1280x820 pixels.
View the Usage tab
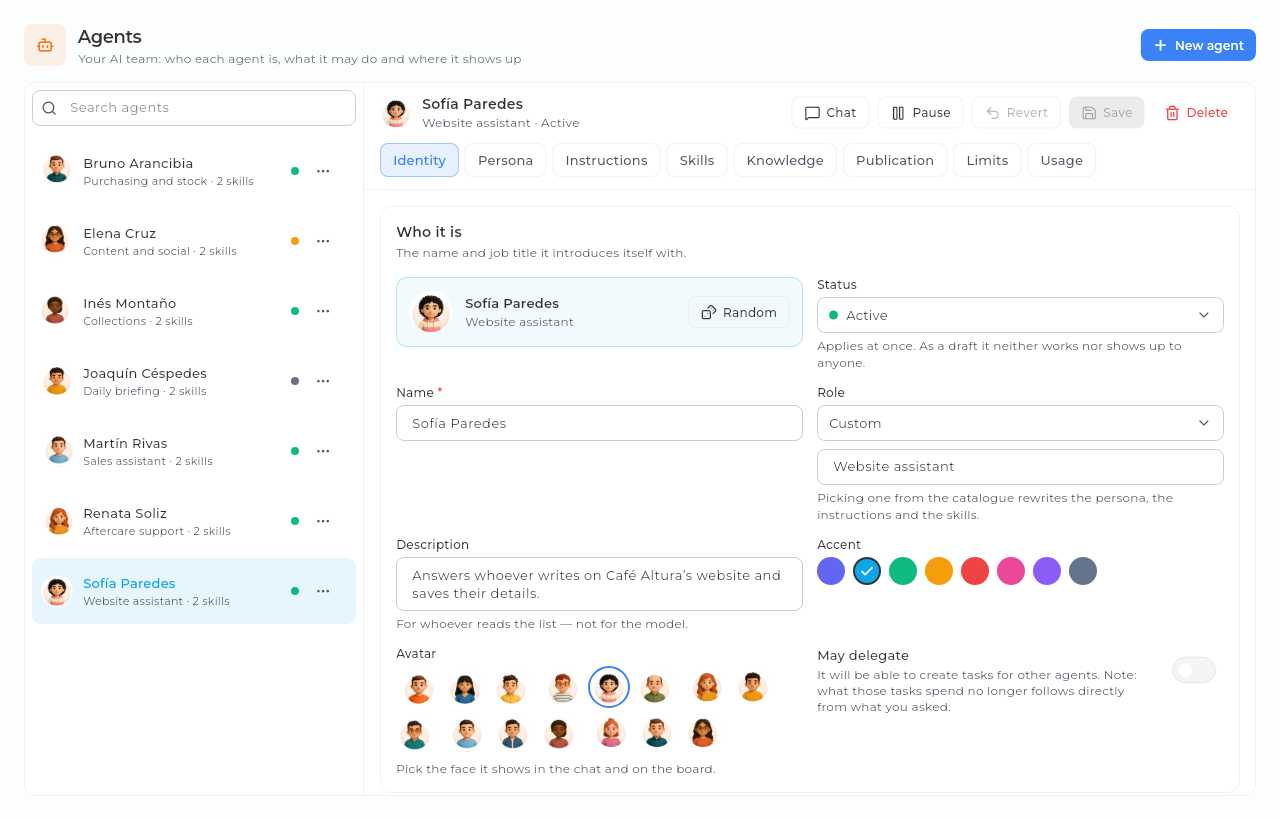point(1061,160)
